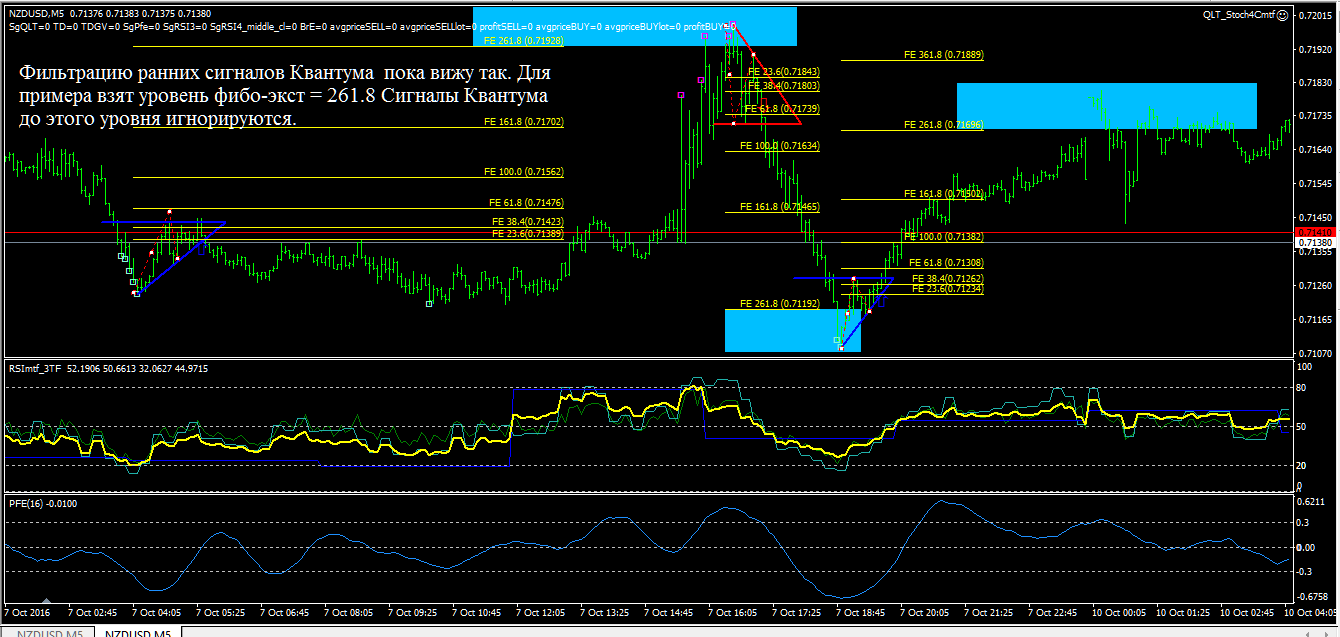The width and height of the screenshot is (1340, 637).
Task: Pick the FE 361.8 (0.71889) label
Action: pos(945,55)
